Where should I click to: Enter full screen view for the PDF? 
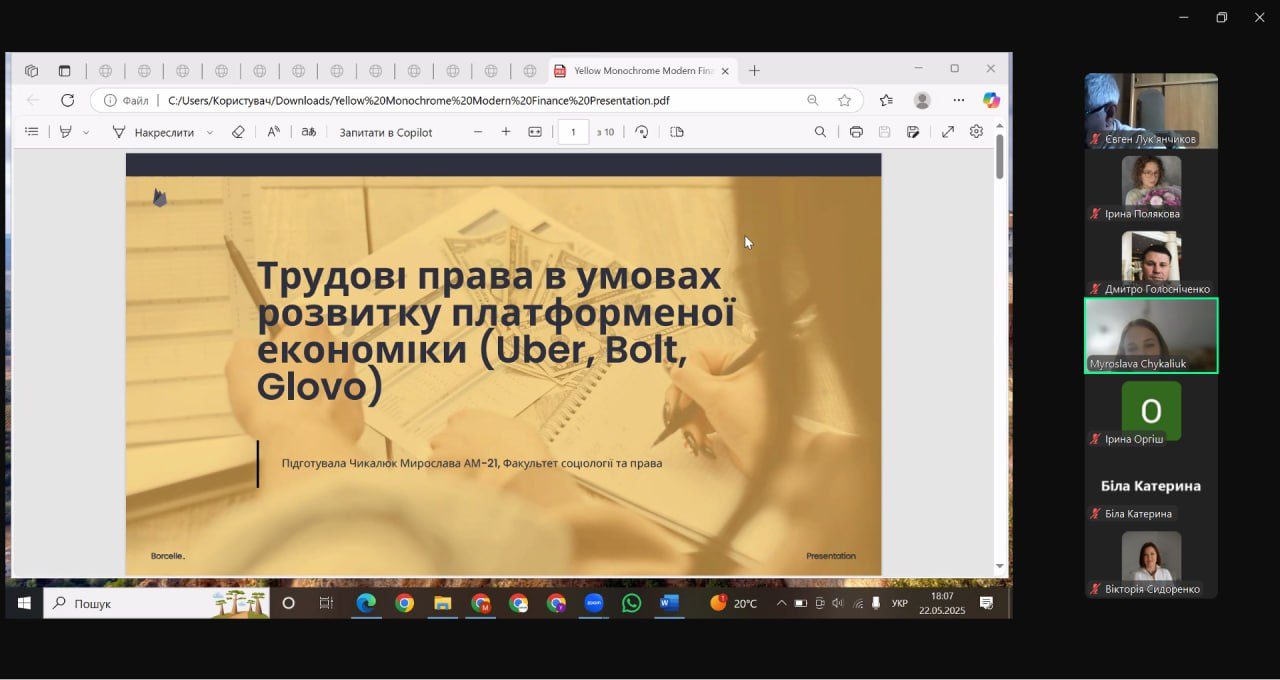tap(948, 132)
